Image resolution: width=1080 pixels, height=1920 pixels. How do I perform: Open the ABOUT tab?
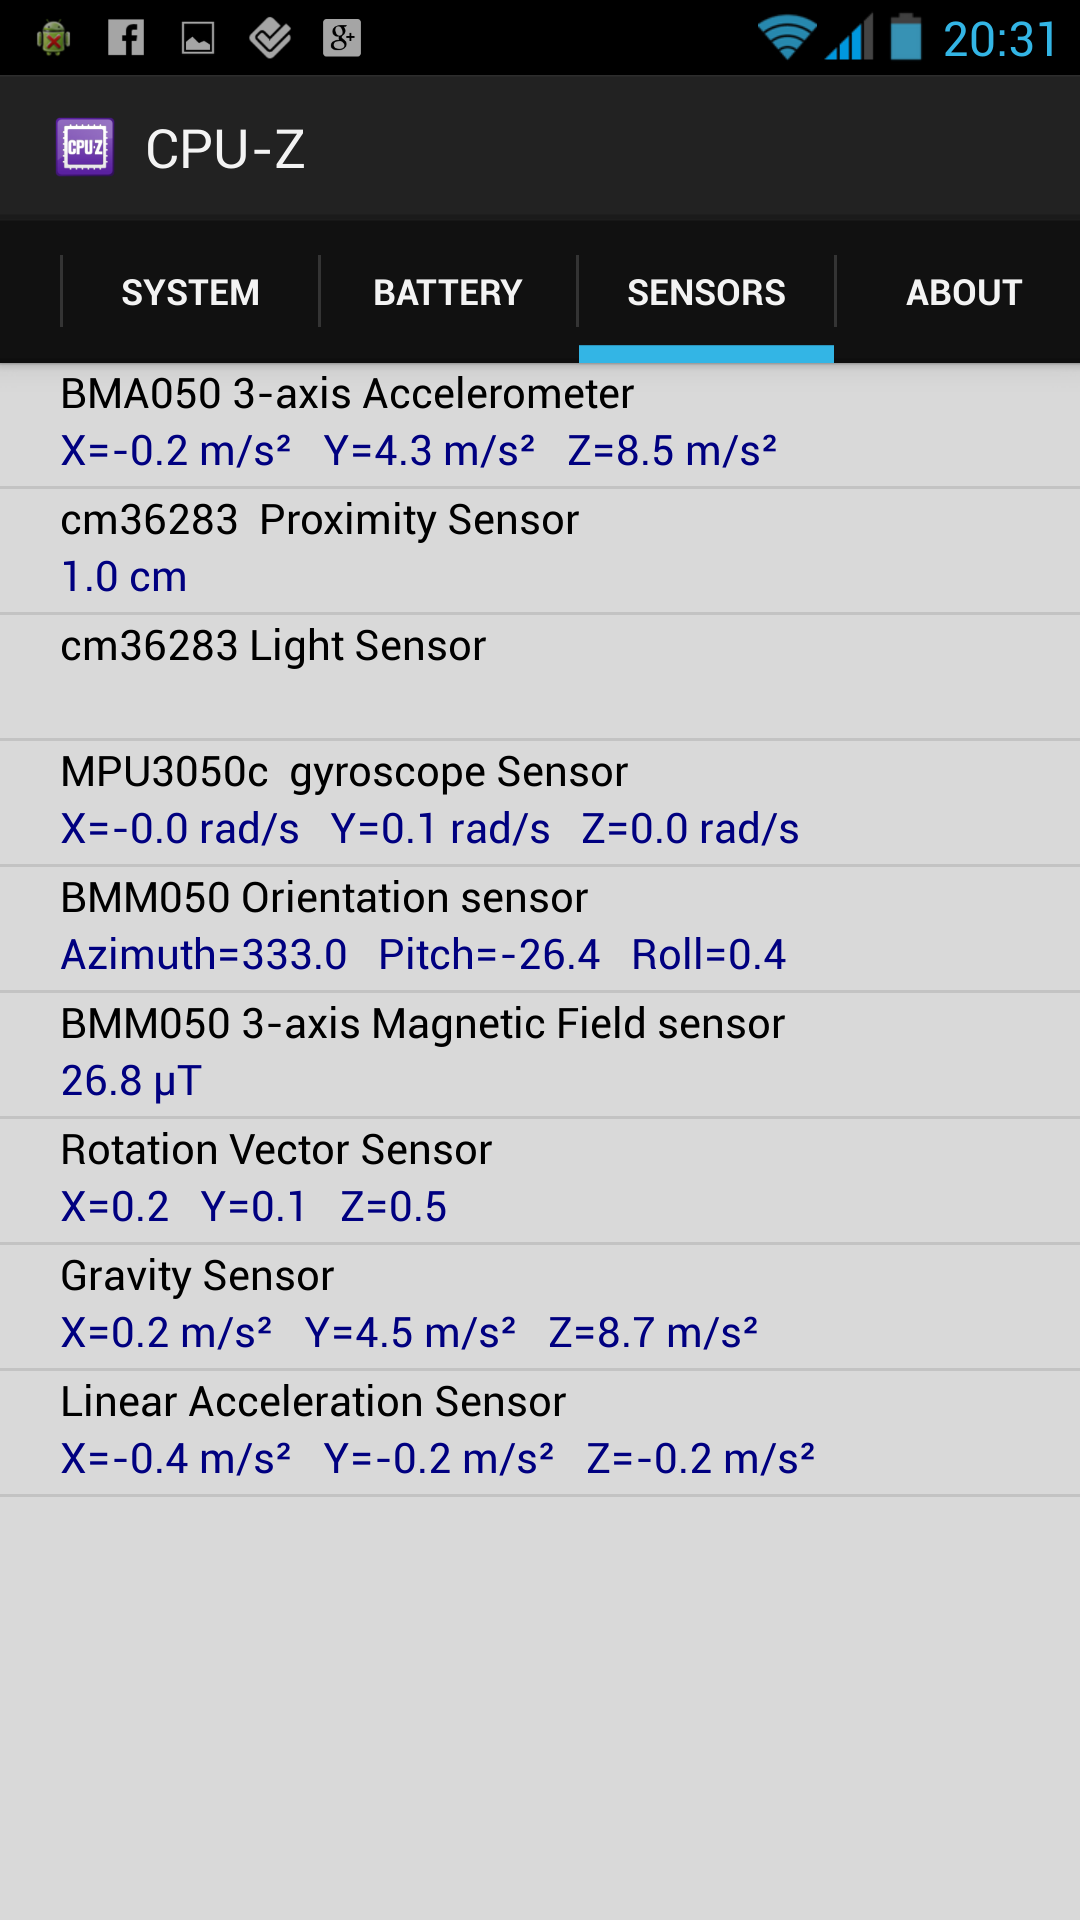point(963,292)
